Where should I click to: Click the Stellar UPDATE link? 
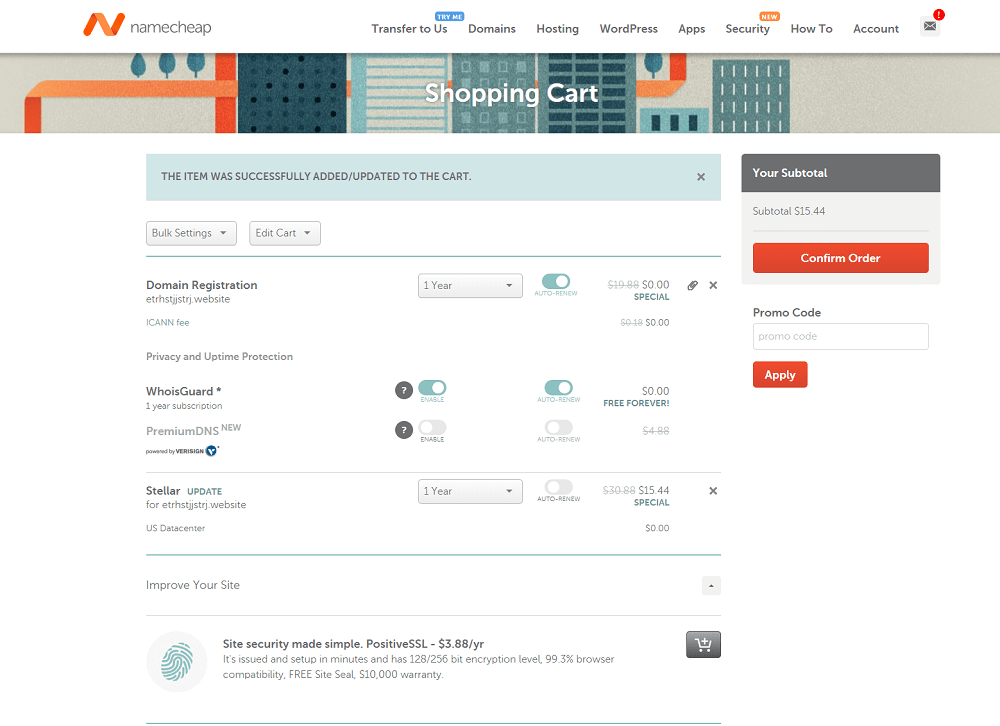[205, 492]
